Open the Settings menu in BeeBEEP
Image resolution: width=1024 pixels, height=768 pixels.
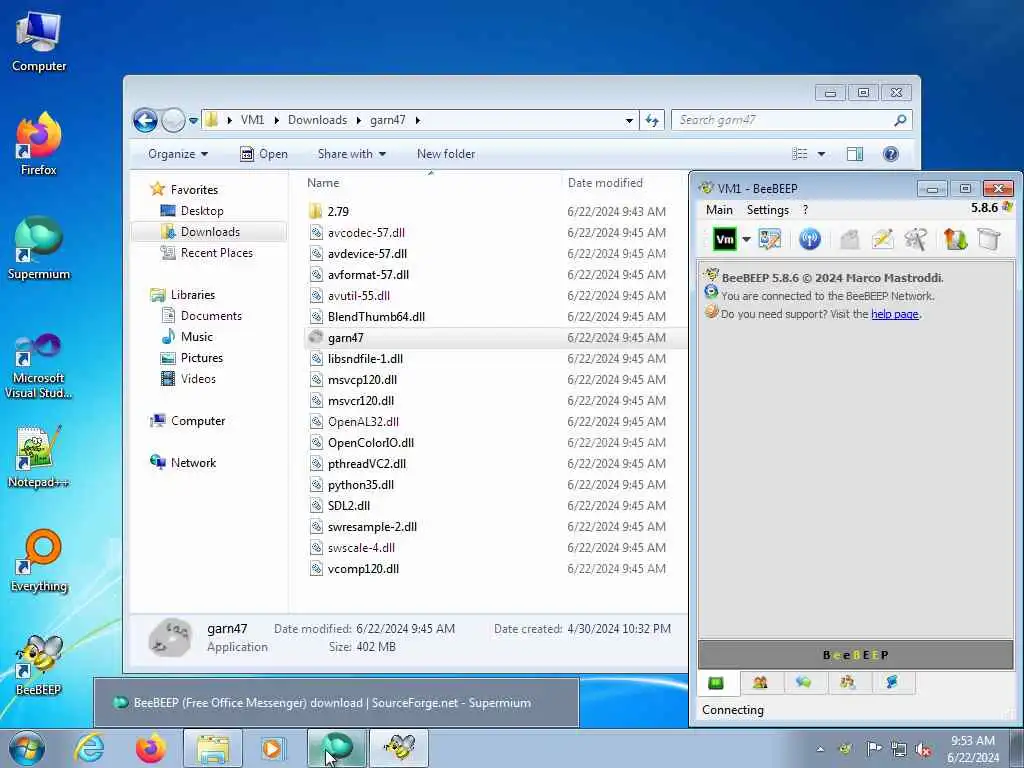pyautogui.click(x=767, y=210)
